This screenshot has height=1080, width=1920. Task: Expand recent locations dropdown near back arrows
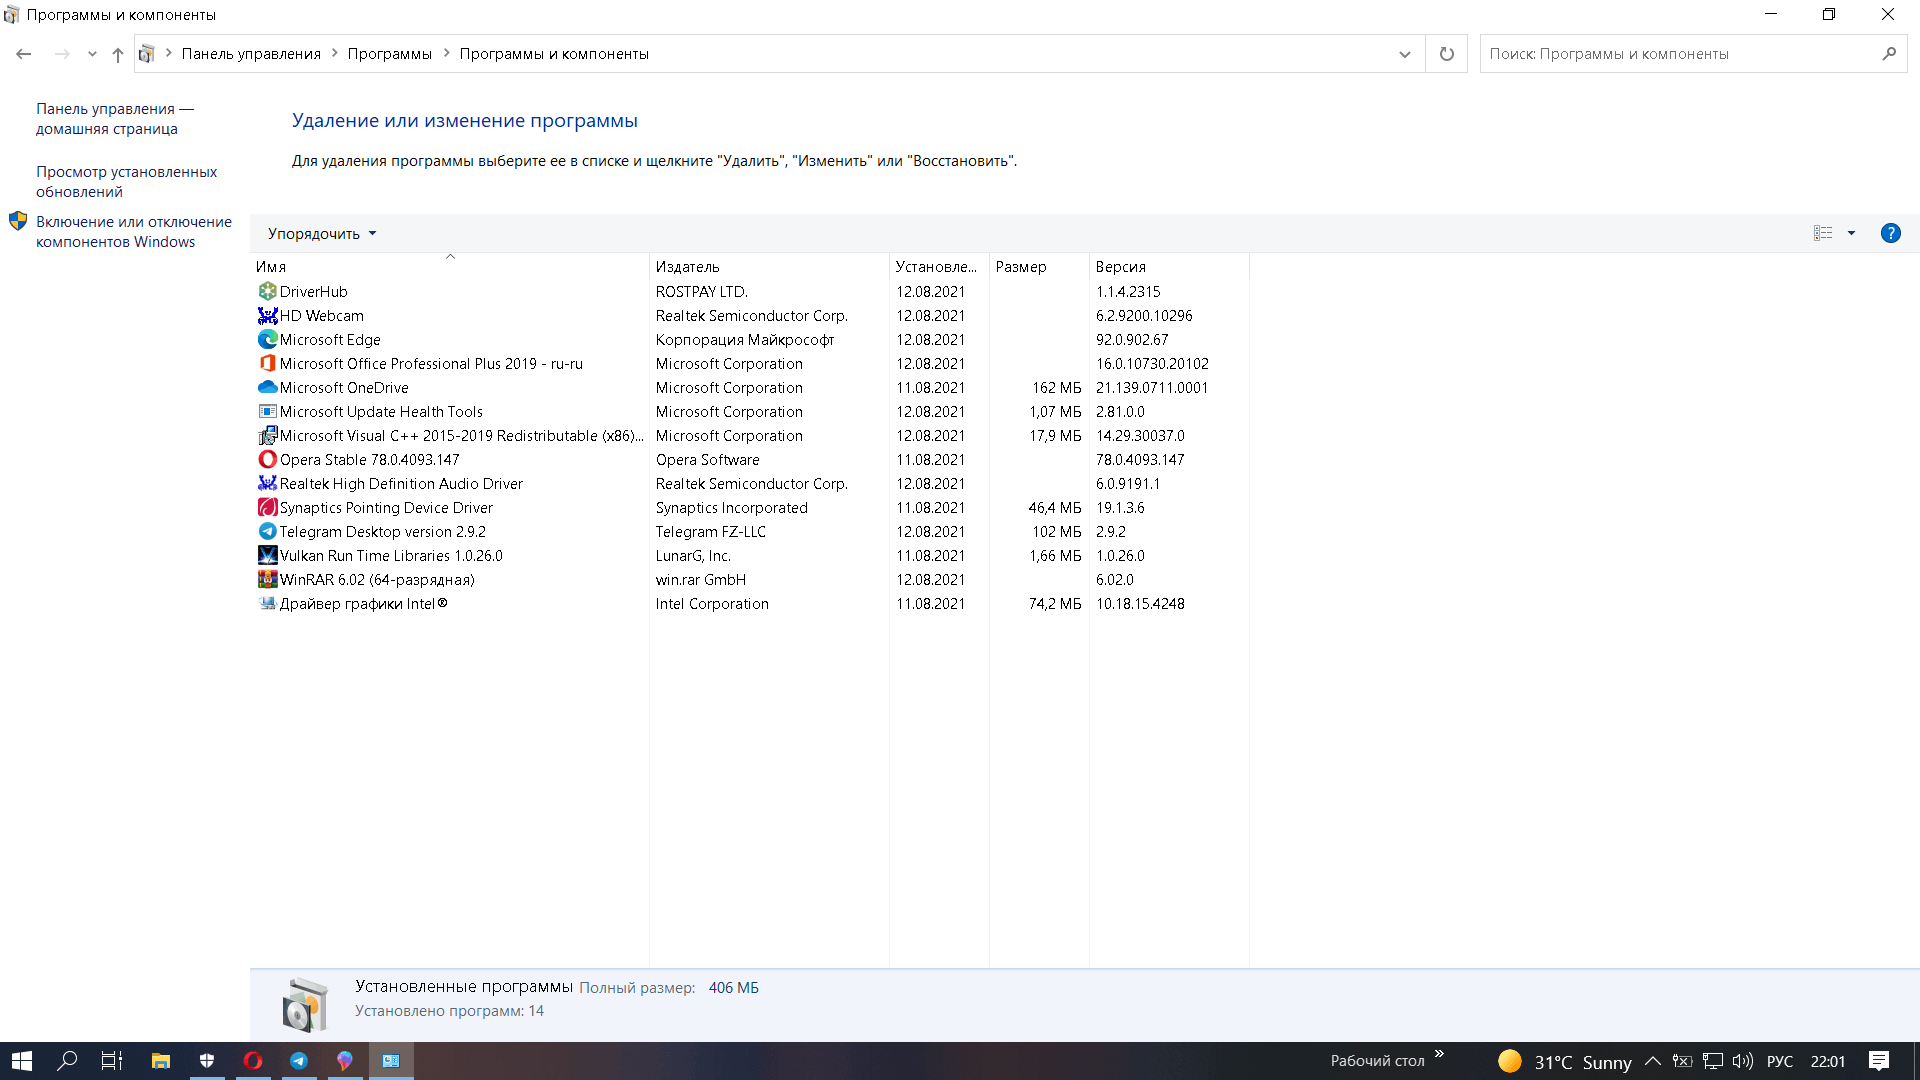coord(92,54)
